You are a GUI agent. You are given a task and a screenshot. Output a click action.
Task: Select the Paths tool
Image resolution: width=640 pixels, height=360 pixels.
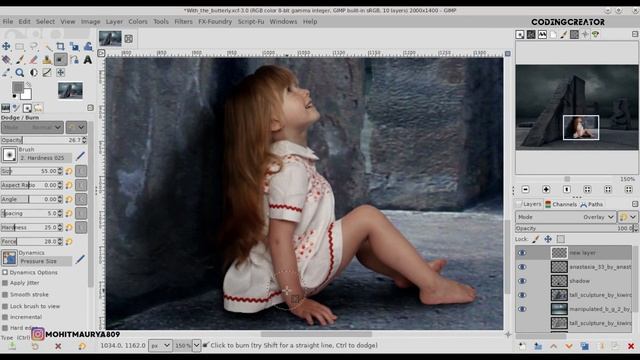click(x=74, y=60)
